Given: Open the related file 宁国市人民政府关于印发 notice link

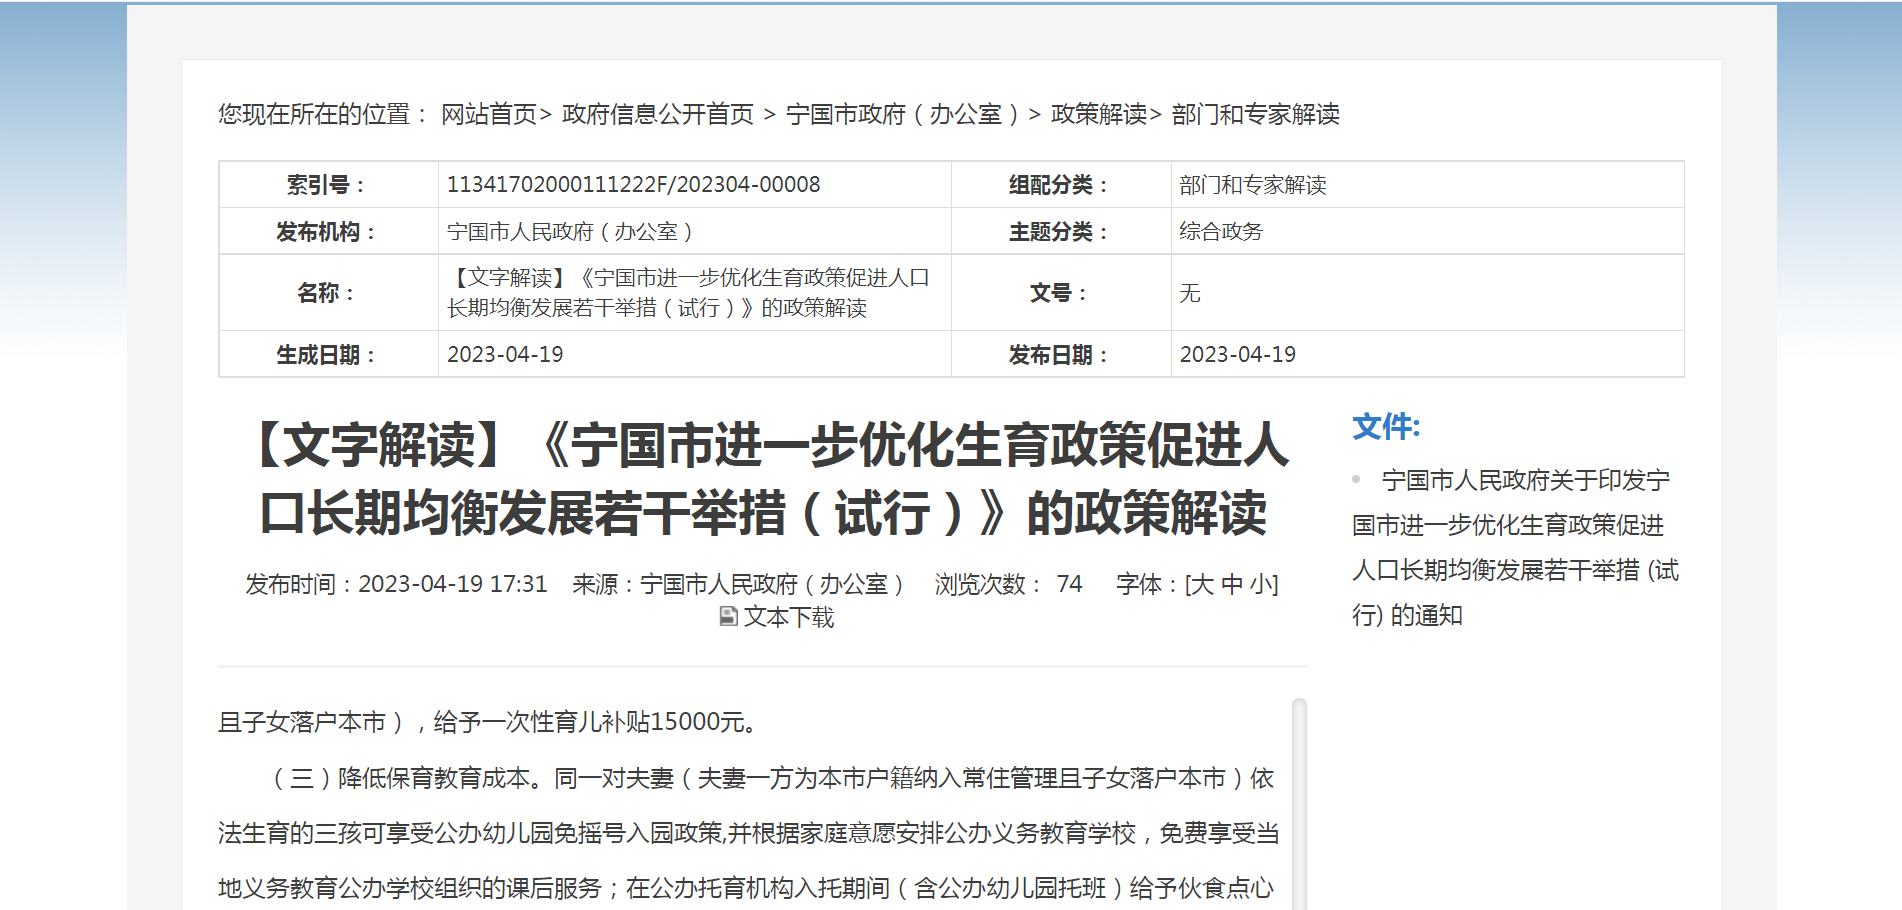Looking at the screenshot, I should pyautogui.click(x=1515, y=547).
